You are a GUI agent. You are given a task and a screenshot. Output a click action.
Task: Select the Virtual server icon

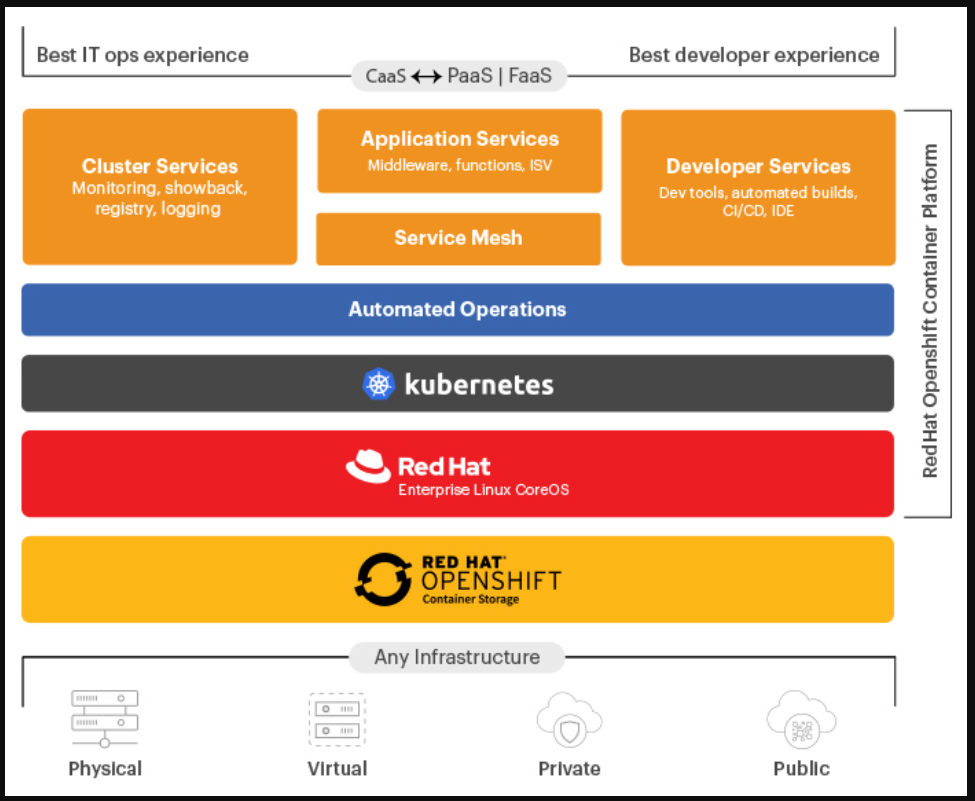point(337,720)
